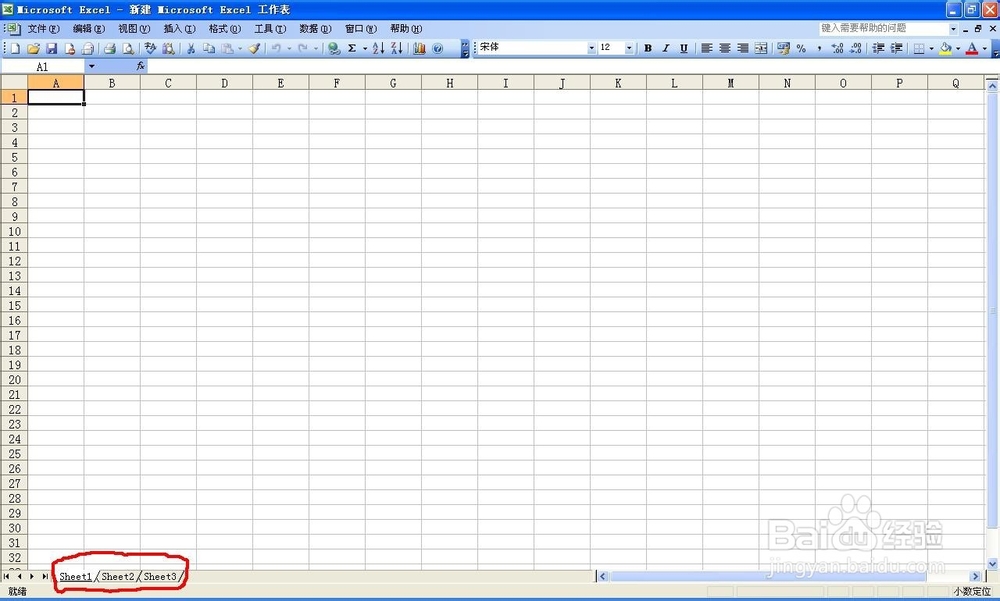1000x601 pixels.
Task: Apply red font color A
Action: click(x=972, y=48)
